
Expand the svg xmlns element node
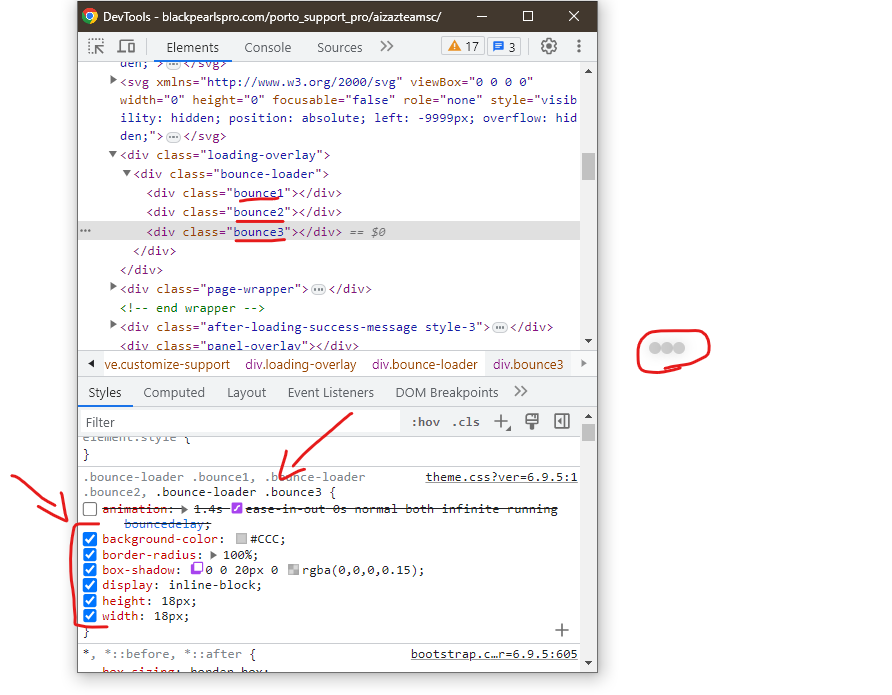click(x=113, y=80)
